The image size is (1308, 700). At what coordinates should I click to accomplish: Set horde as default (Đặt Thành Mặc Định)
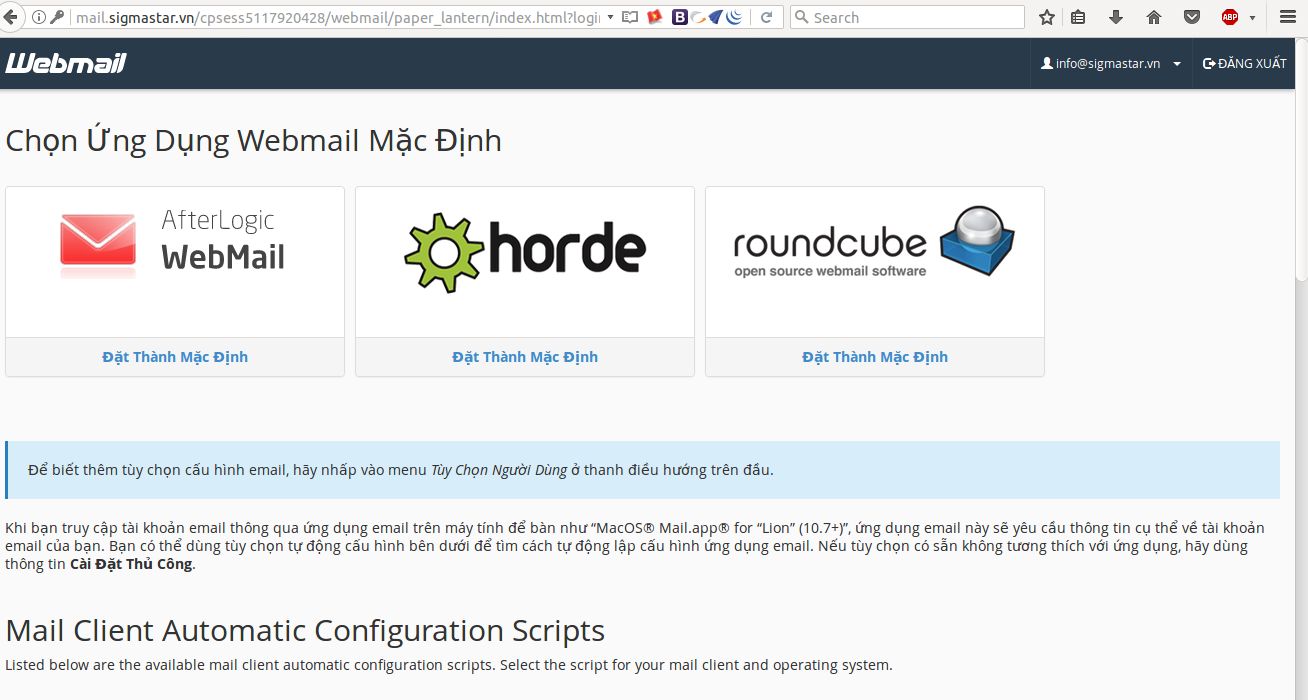pyautogui.click(x=525, y=357)
